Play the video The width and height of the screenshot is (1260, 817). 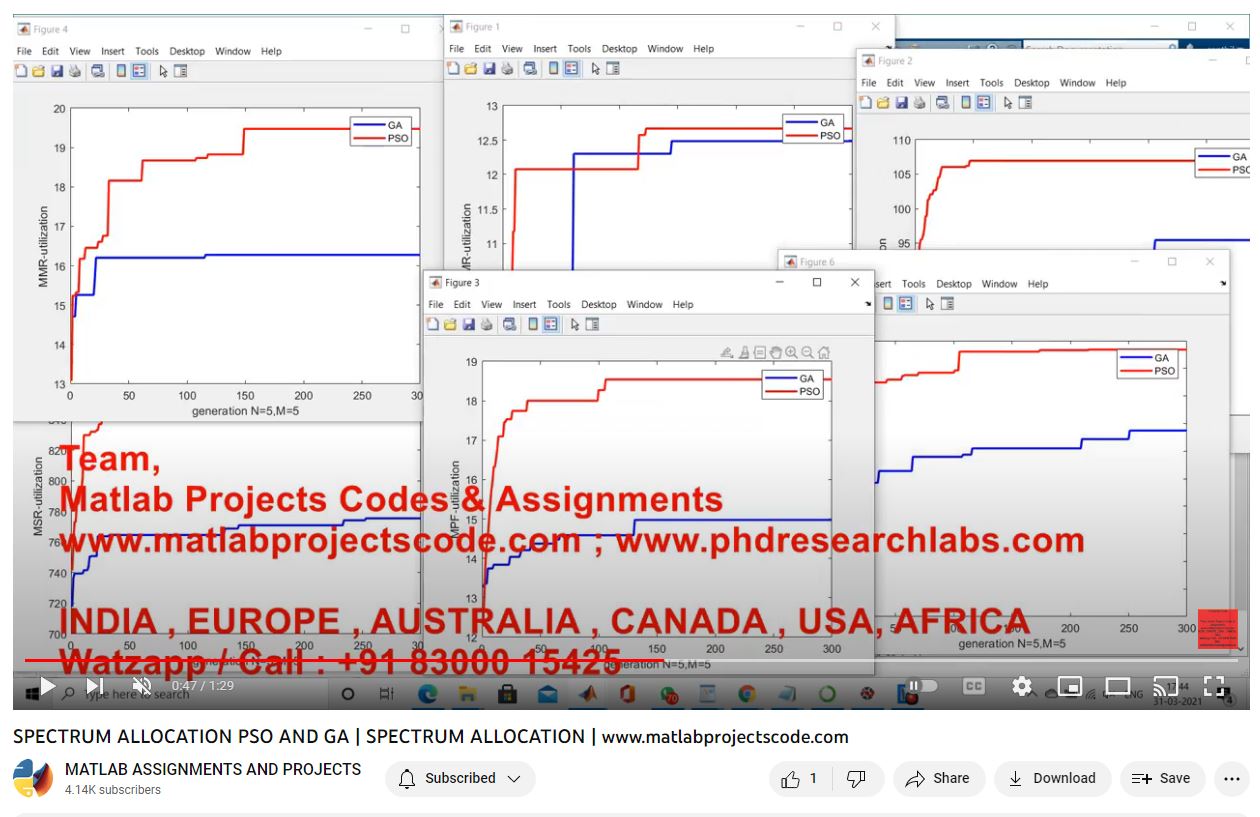coord(47,687)
